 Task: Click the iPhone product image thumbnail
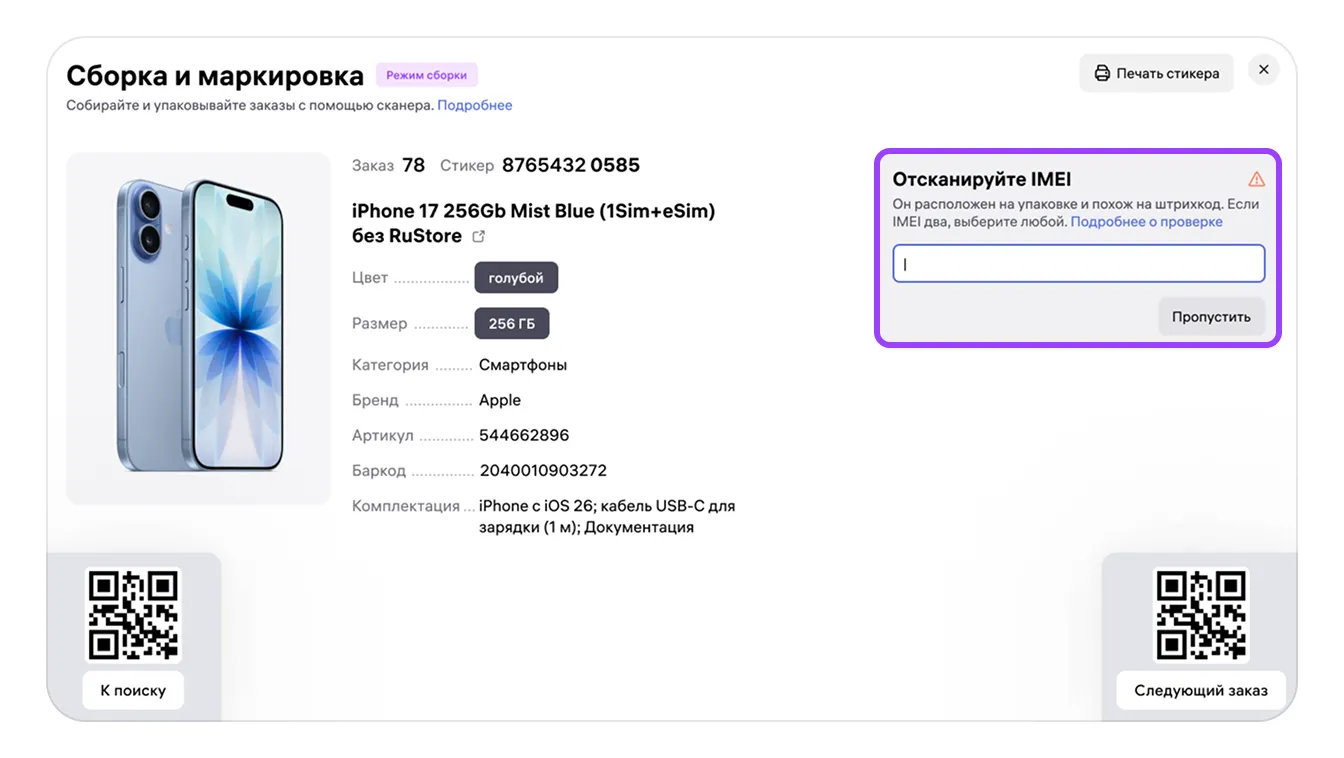coord(198,328)
